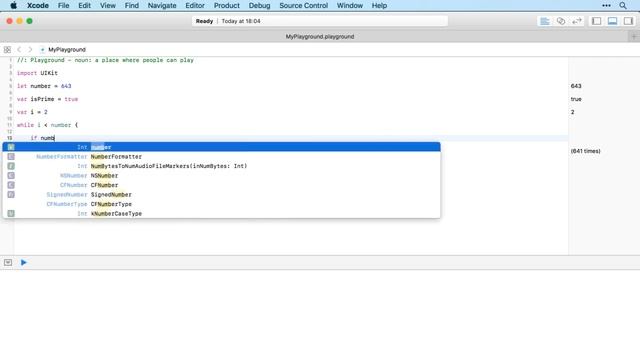Click the Playground comment on line 1
Viewport: 640px width, 360px height.
point(105,60)
